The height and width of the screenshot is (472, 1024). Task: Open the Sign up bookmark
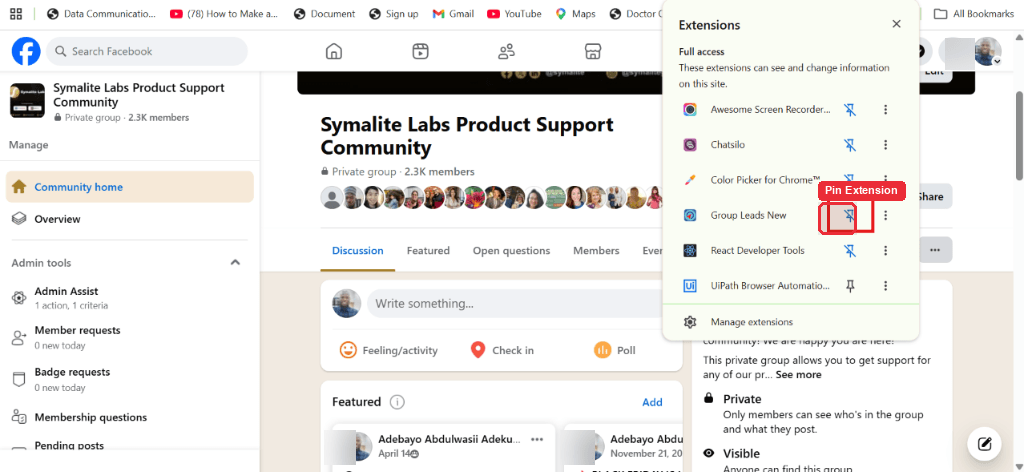pos(393,14)
